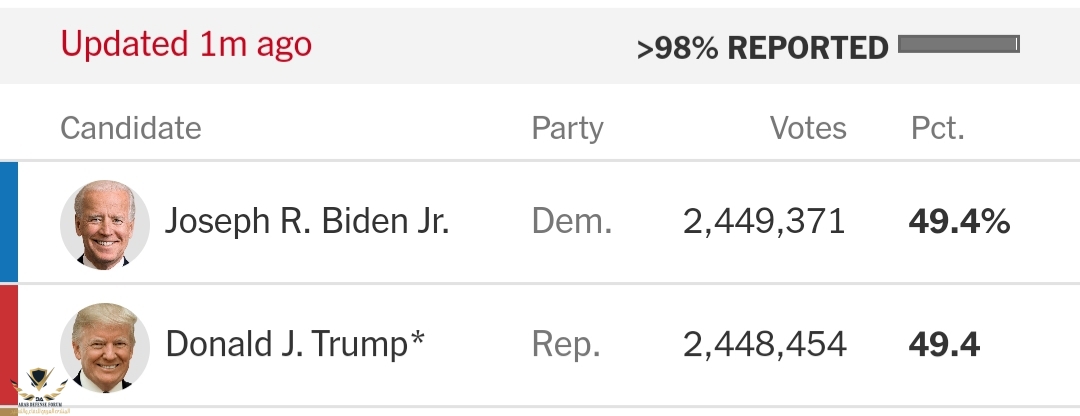Click the reporting progress bar
The image size is (1080, 416).
(x=958, y=44)
